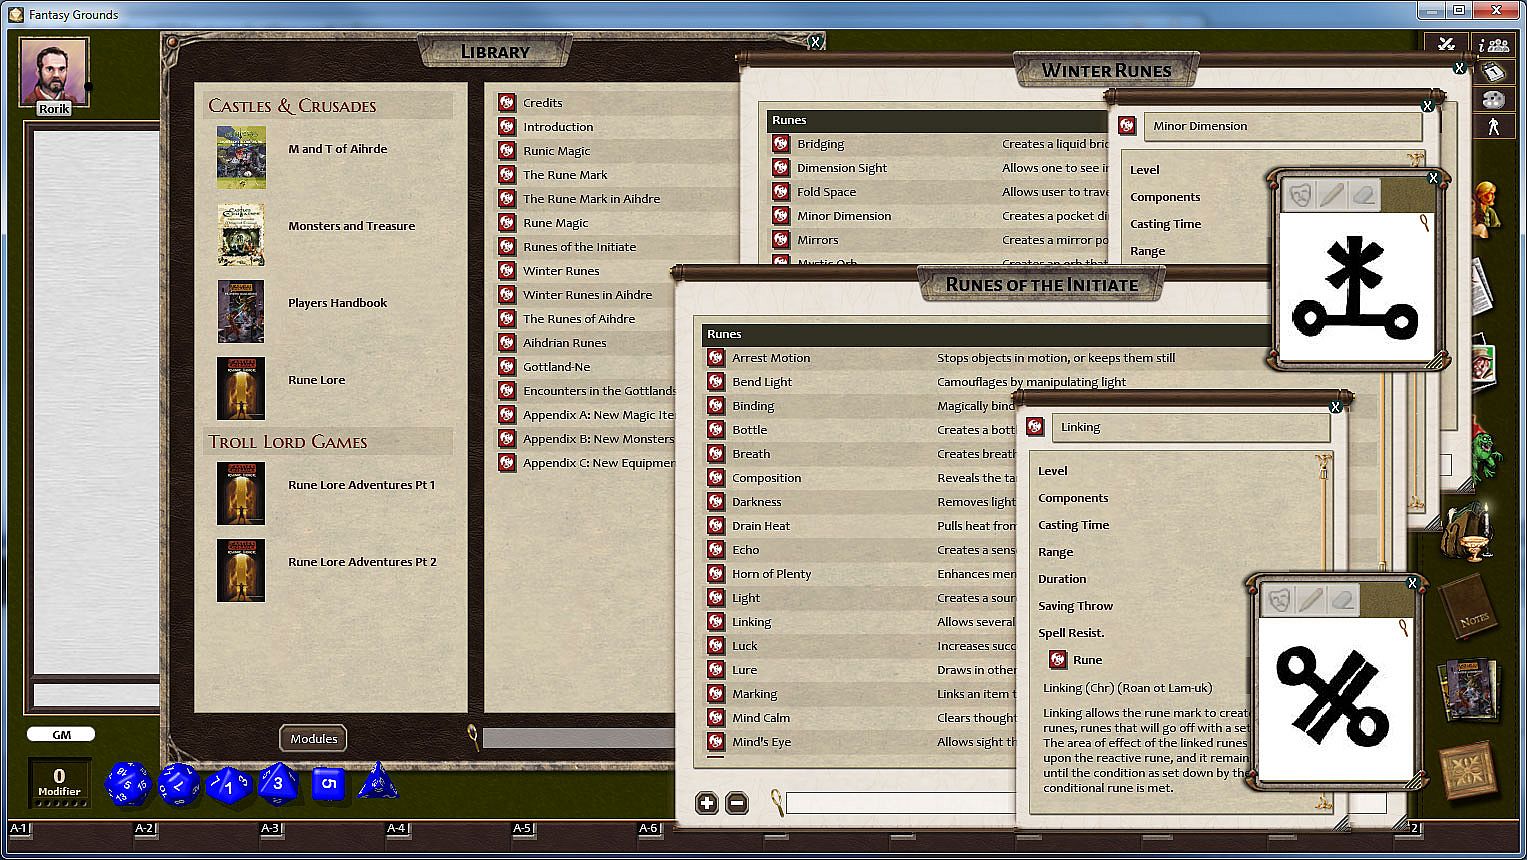Screen dimensions: 1527x860
Task: Toggle pencil tool in upper rune image window
Action: [x=1331, y=195]
